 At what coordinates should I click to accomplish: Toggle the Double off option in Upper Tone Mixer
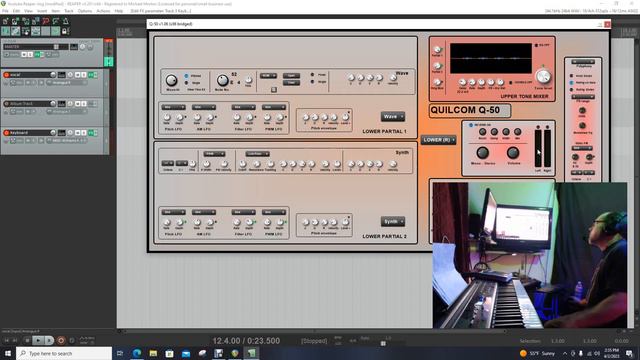pos(511,82)
